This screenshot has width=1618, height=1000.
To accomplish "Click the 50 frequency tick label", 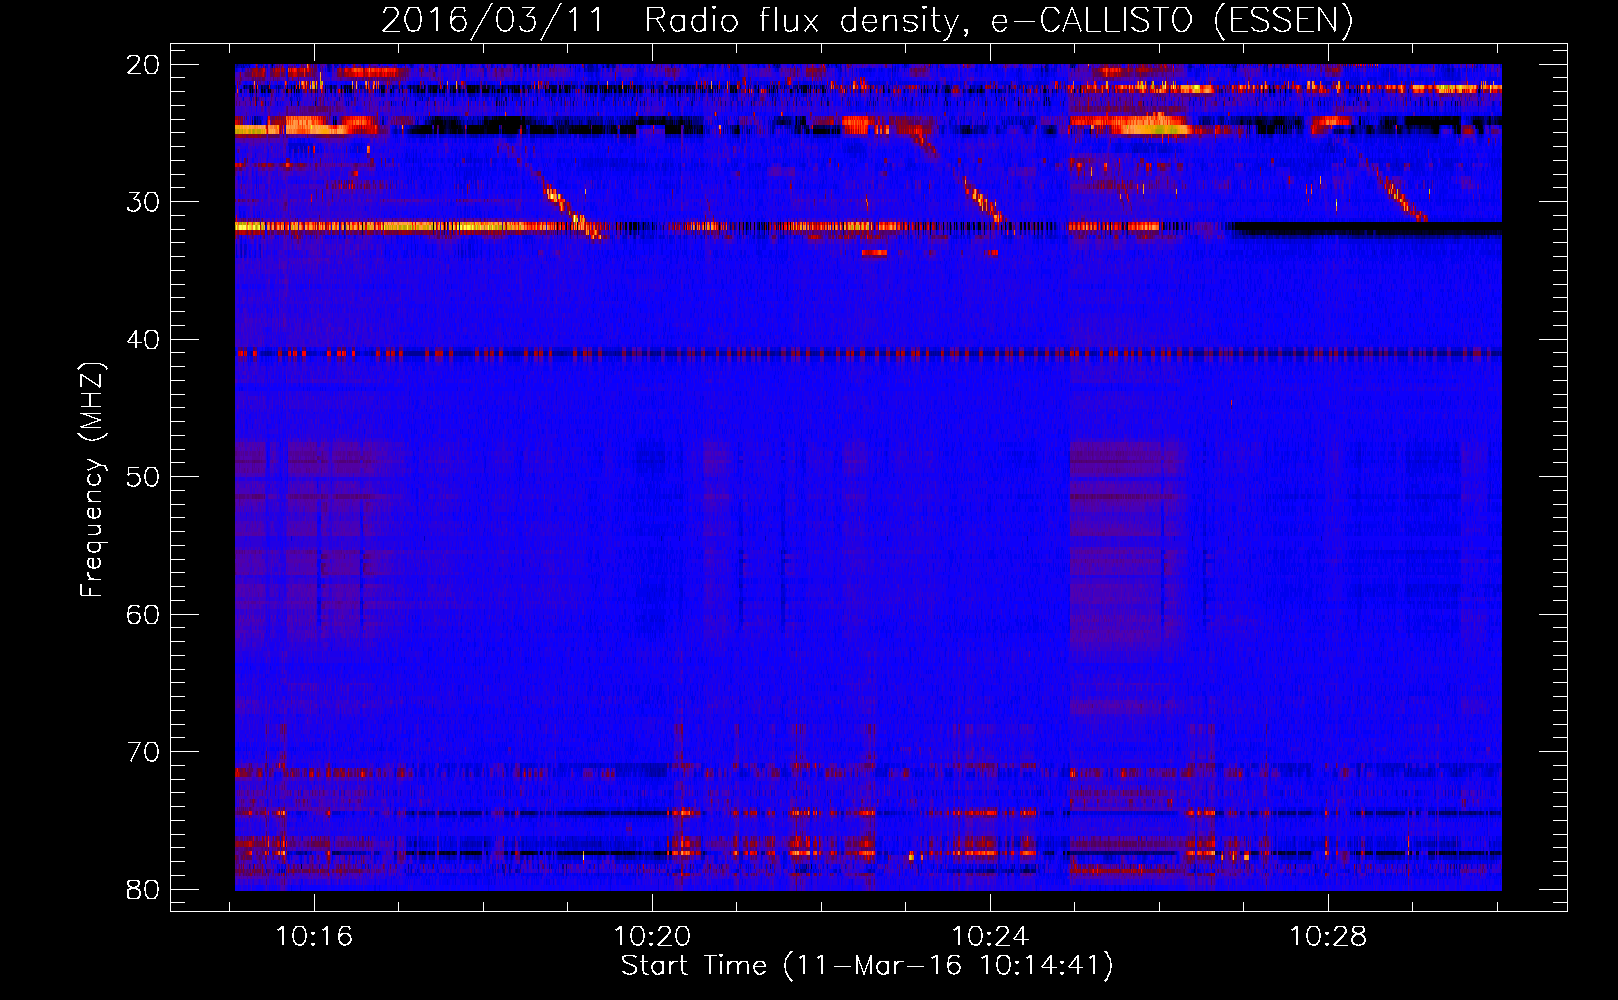I will coord(144,477).
